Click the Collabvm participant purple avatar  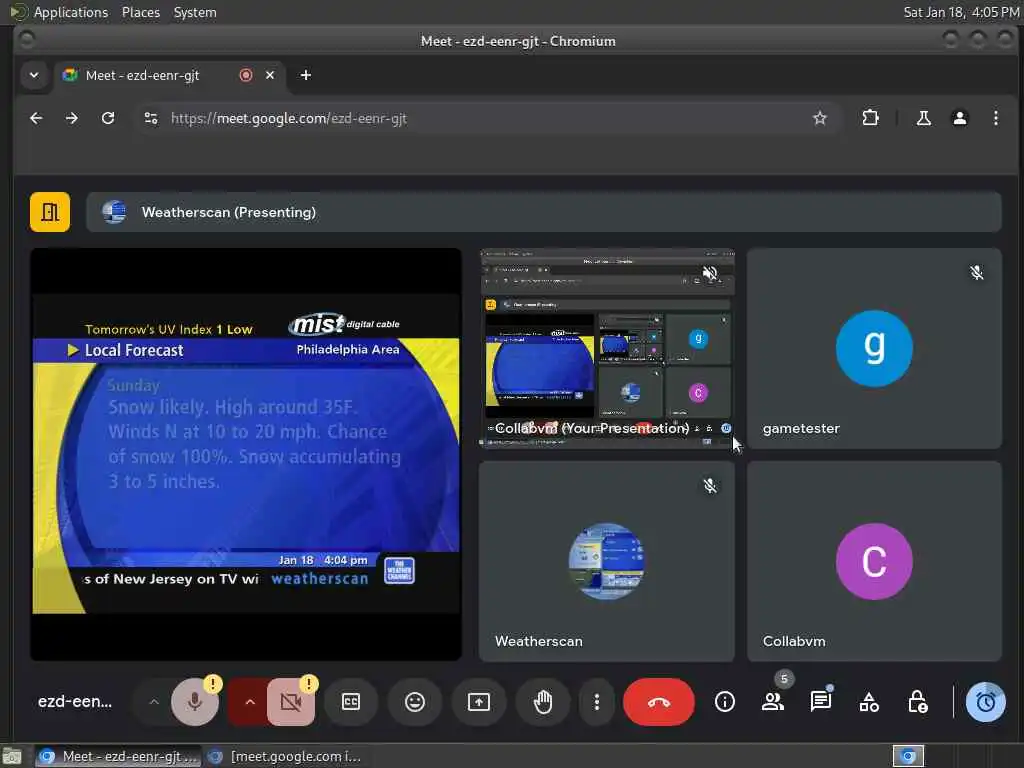874,561
